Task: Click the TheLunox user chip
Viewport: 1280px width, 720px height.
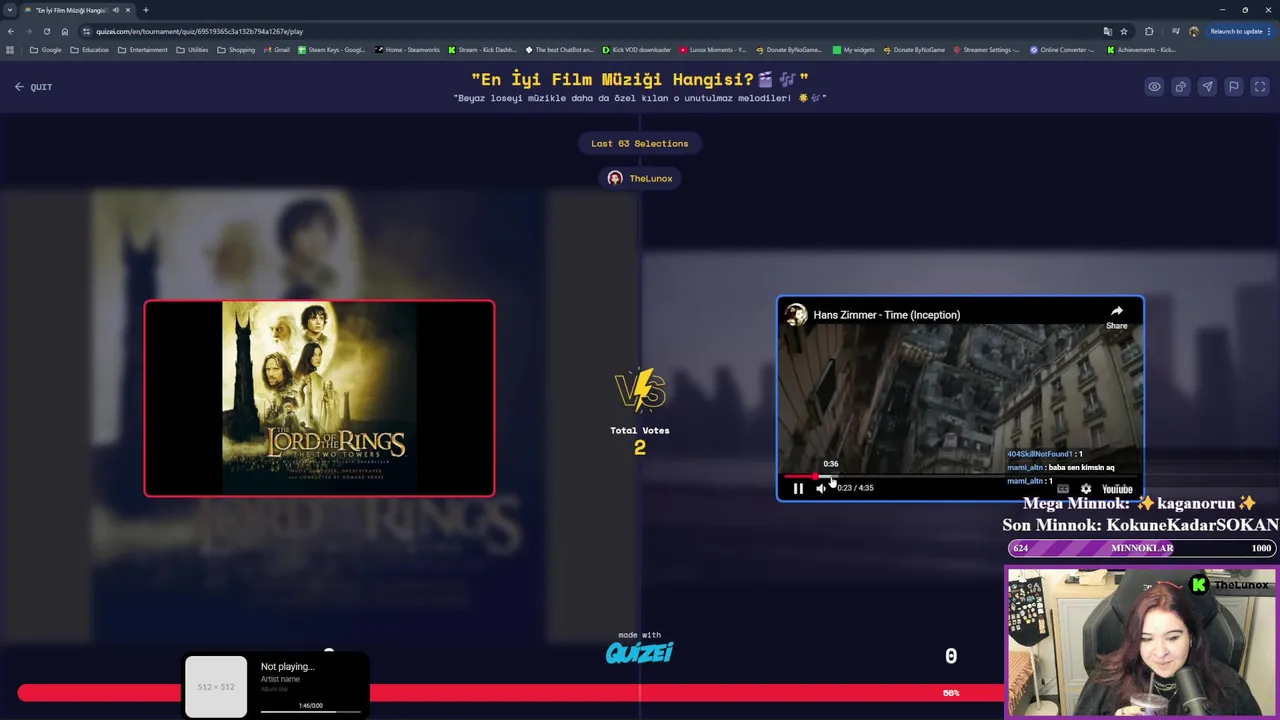Action: (640, 178)
